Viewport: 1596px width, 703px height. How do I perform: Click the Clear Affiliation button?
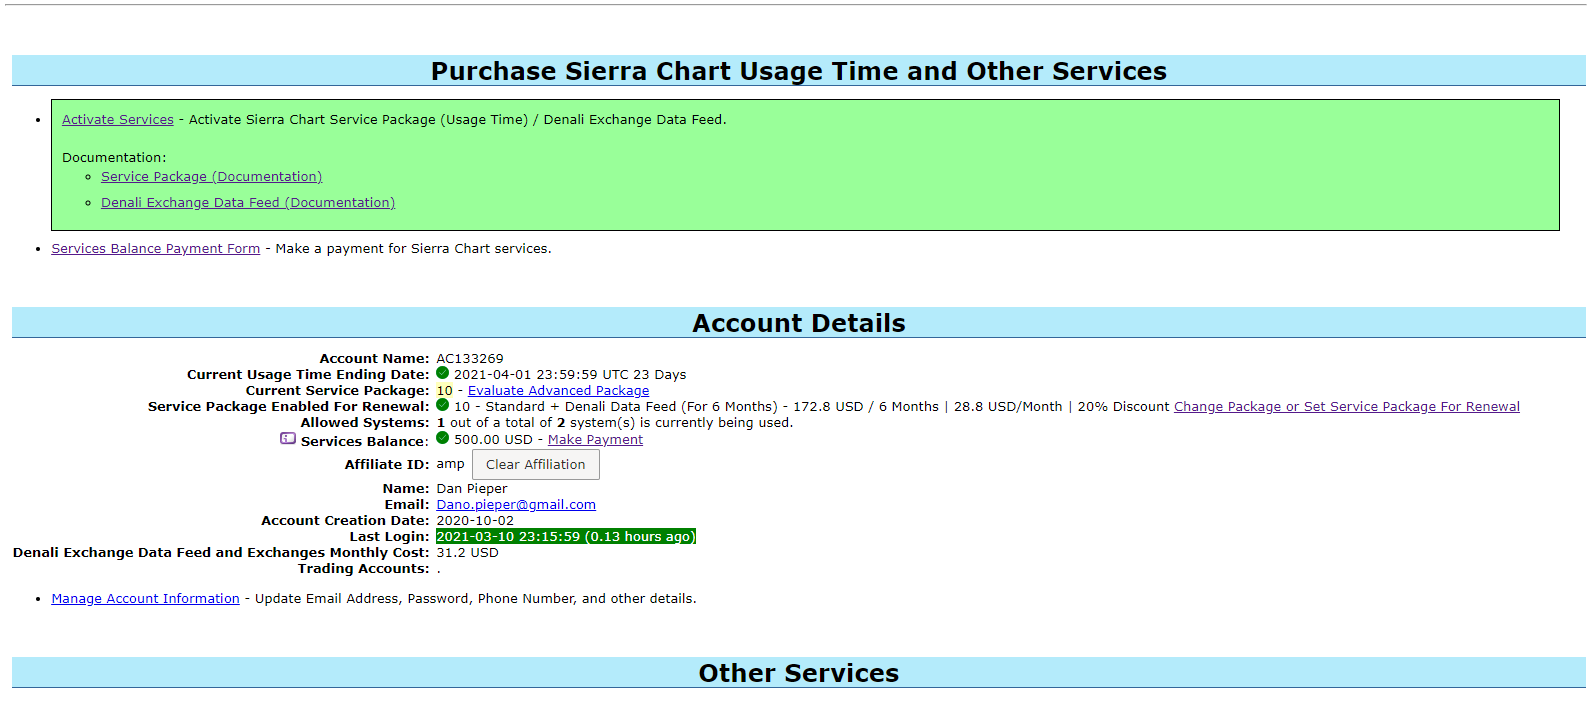(x=536, y=464)
